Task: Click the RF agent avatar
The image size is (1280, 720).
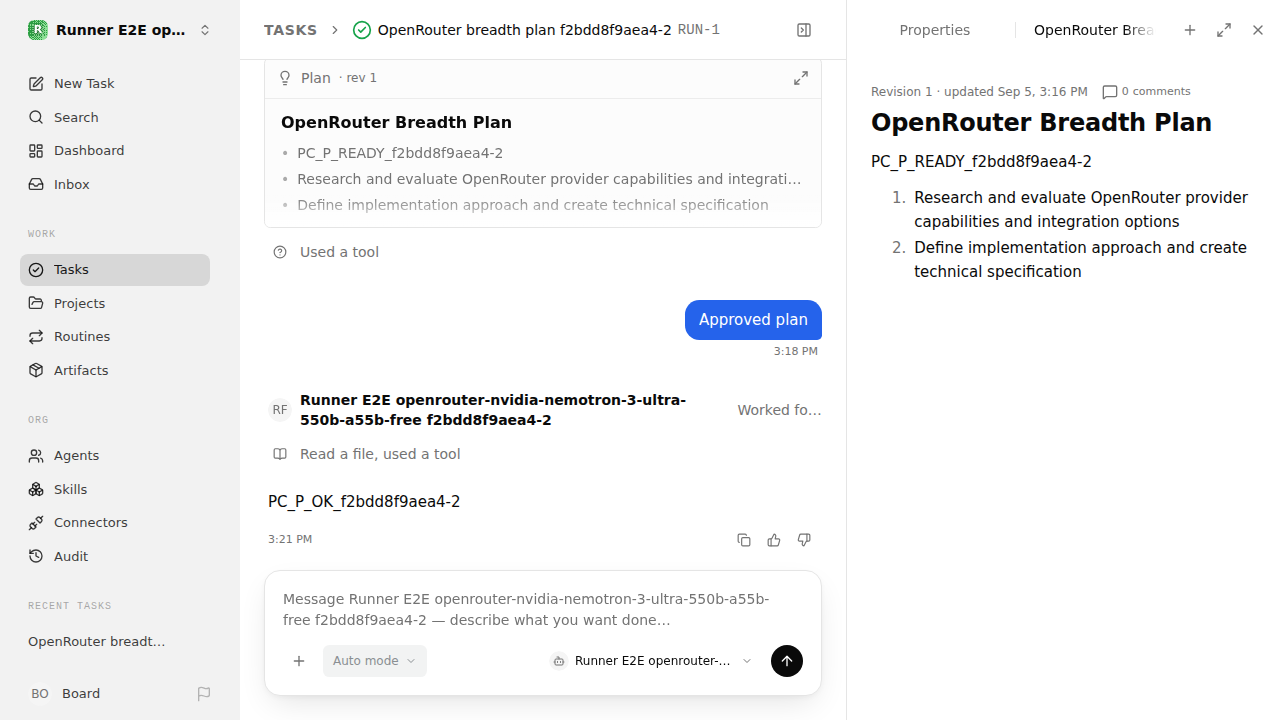Action: 280,410
